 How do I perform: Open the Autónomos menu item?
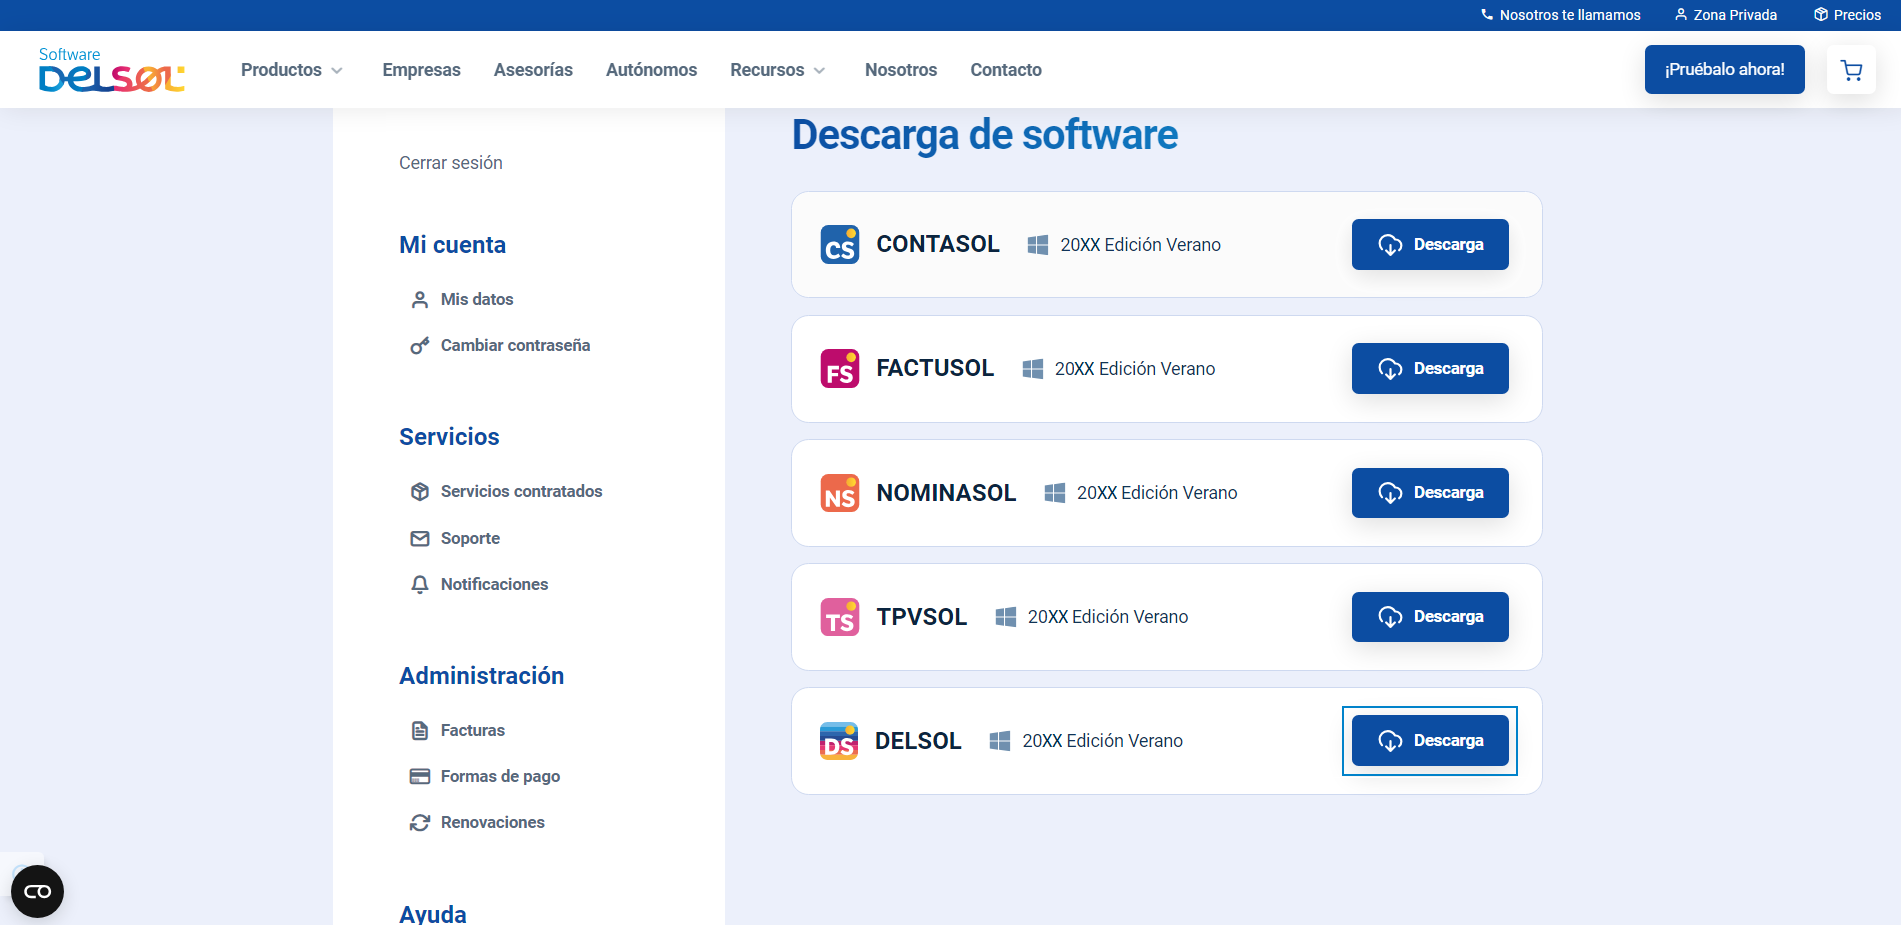651,70
